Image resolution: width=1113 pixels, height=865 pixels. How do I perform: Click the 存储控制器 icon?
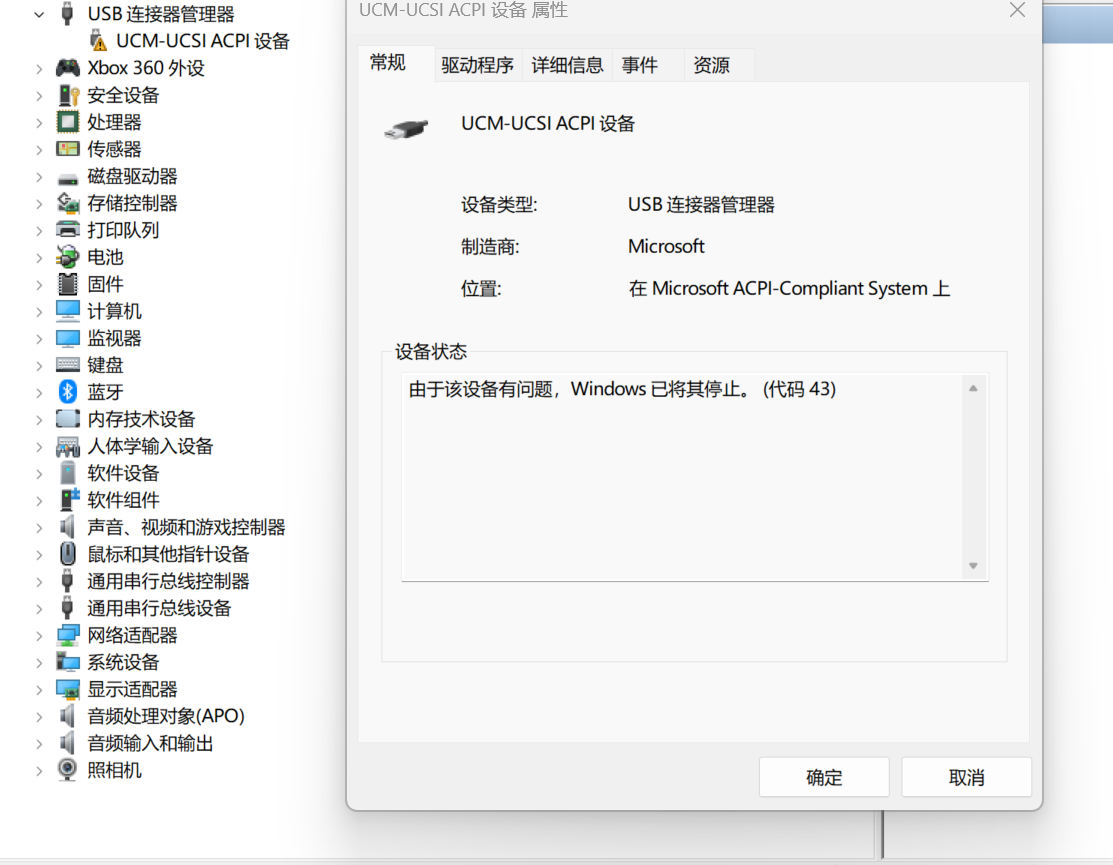tap(67, 204)
